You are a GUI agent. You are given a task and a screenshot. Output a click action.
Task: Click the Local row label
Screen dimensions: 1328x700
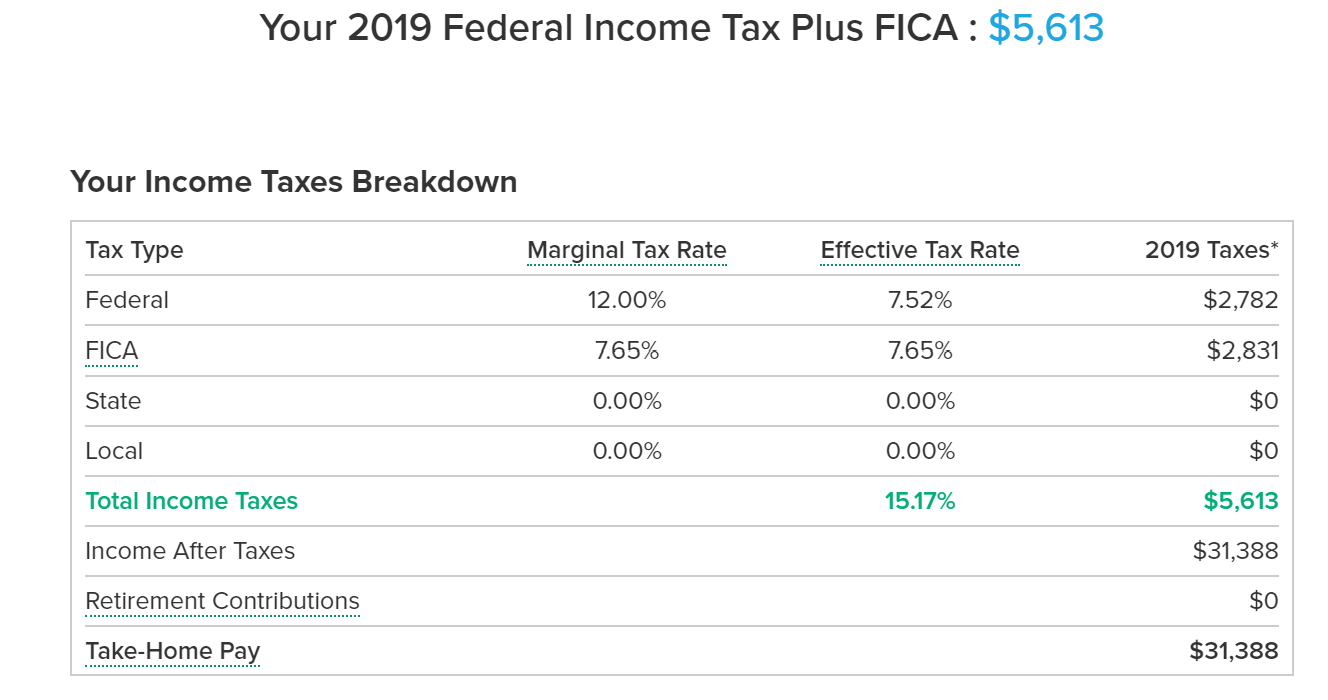(114, 451)
